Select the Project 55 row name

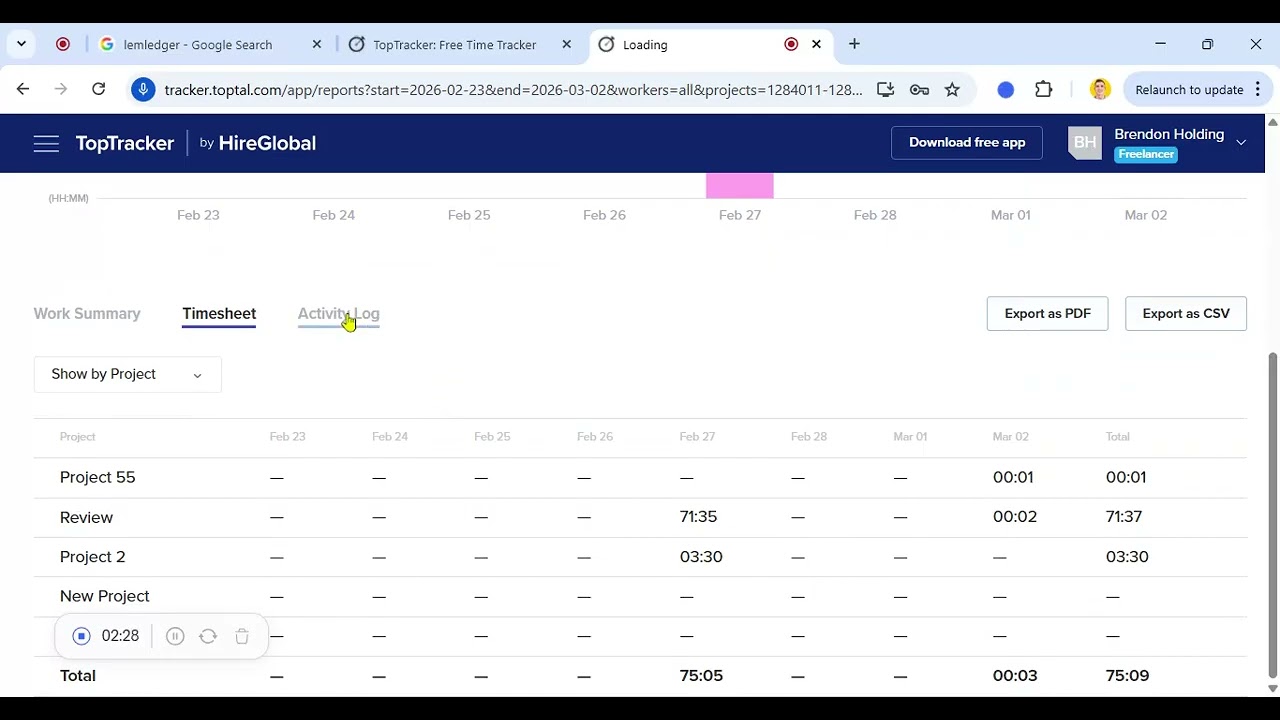[x=97, y=478]
